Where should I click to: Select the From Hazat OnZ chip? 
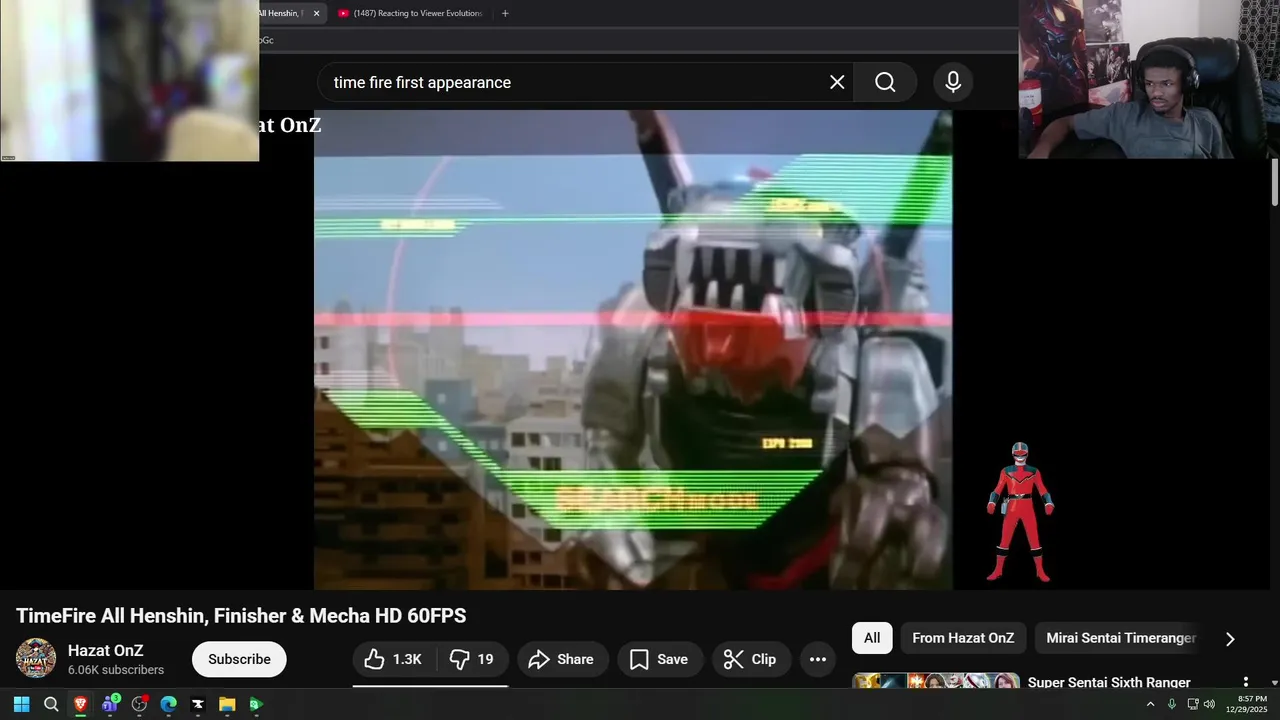point(963,638)
